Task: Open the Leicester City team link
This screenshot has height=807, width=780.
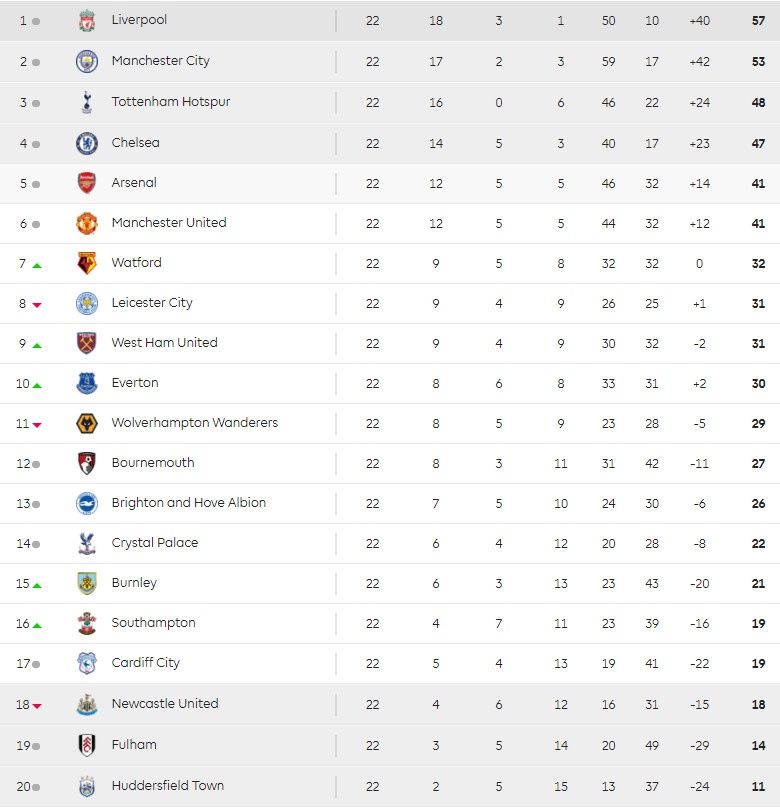Action: click(x=152, y=303)
